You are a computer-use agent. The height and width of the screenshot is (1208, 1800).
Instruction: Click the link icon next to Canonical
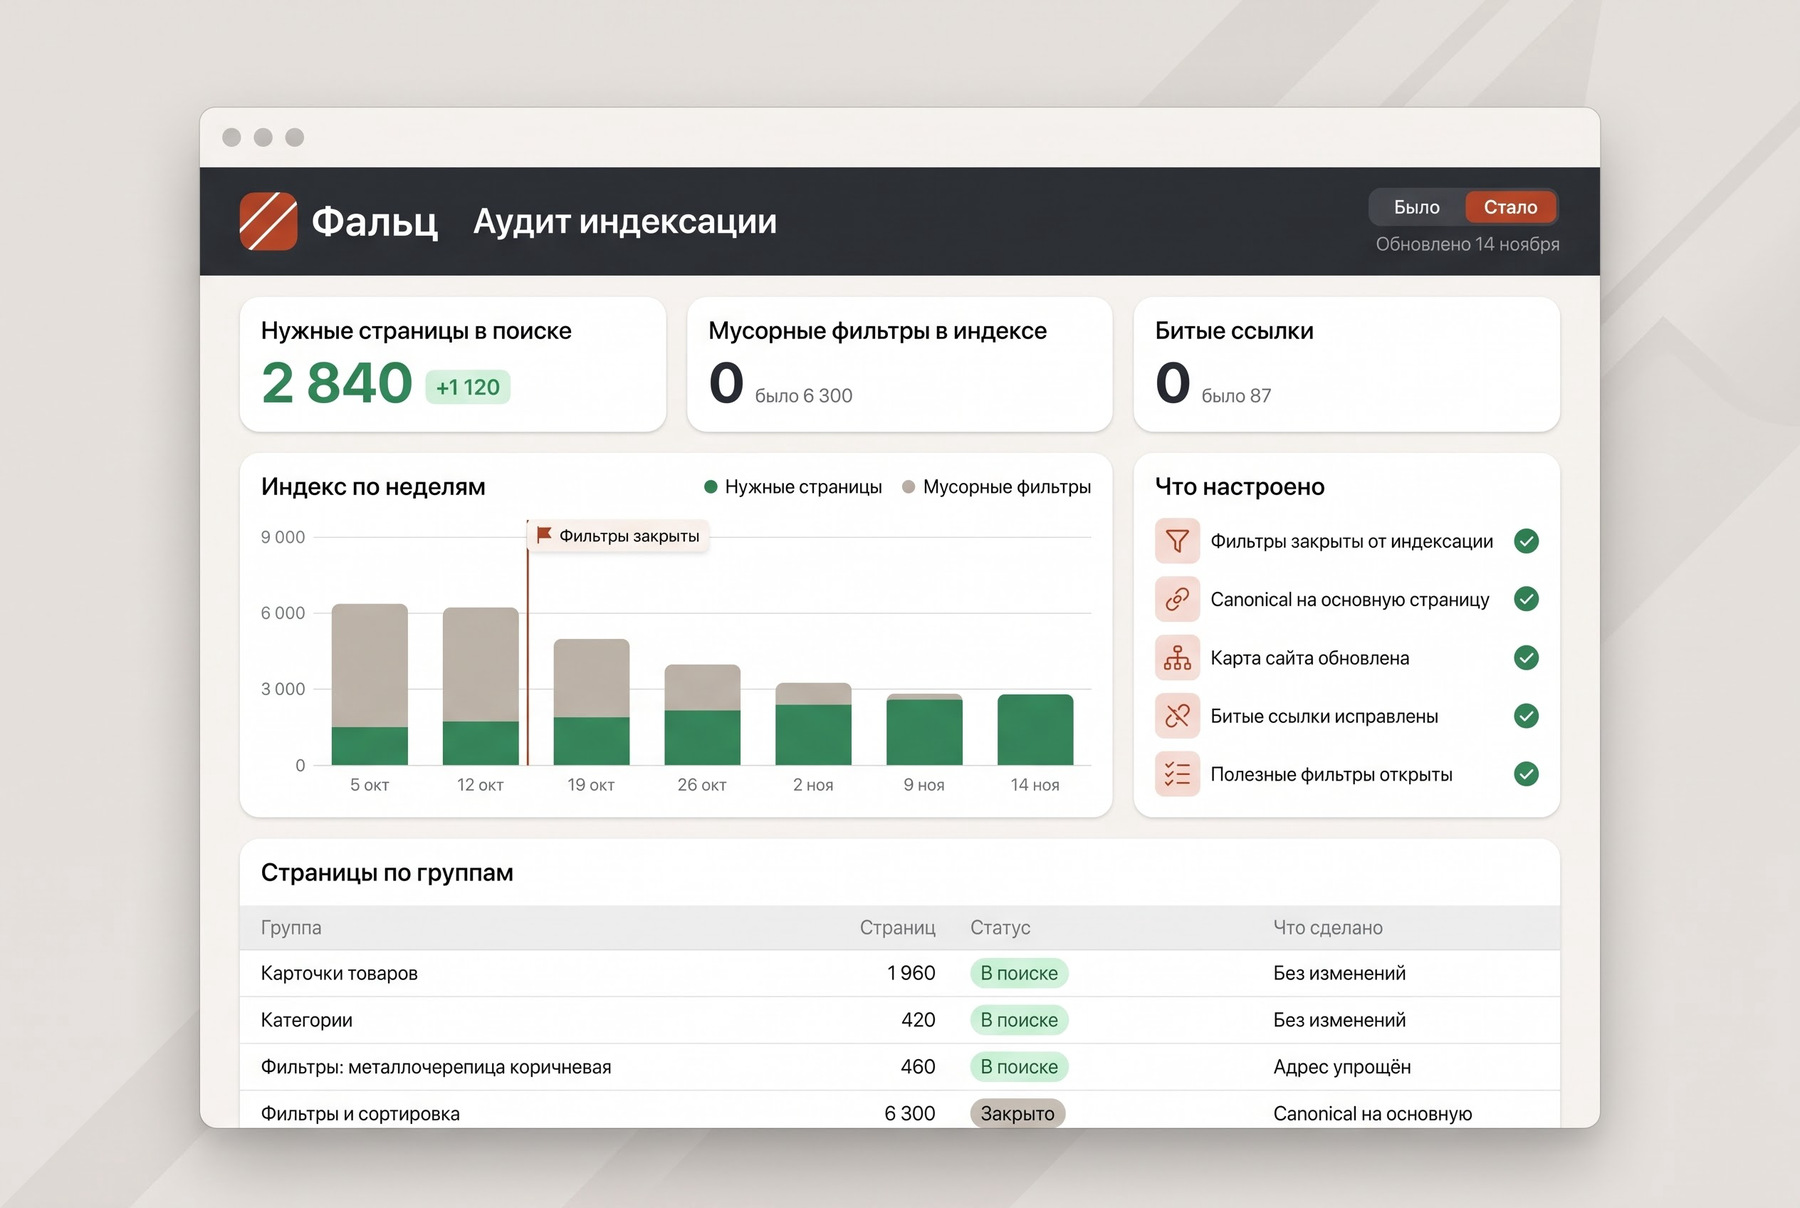pyautogui.click(x=1177, y=599)
